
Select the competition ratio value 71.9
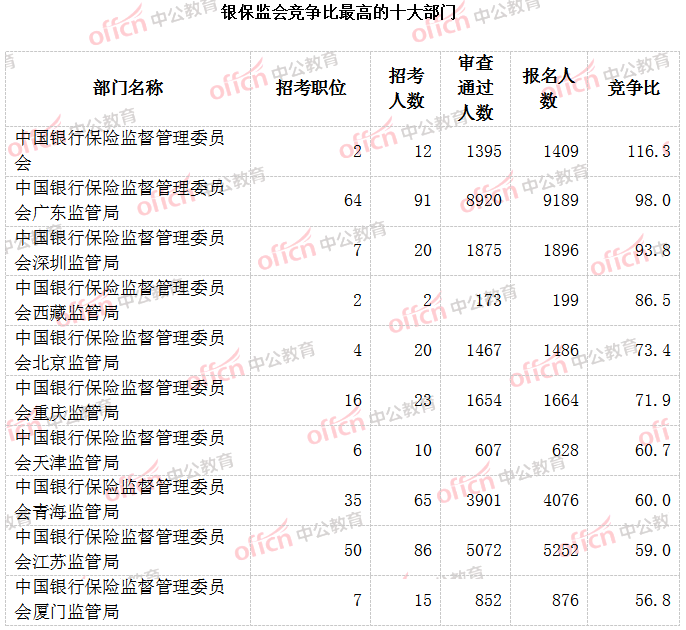(x=653, y=400)
